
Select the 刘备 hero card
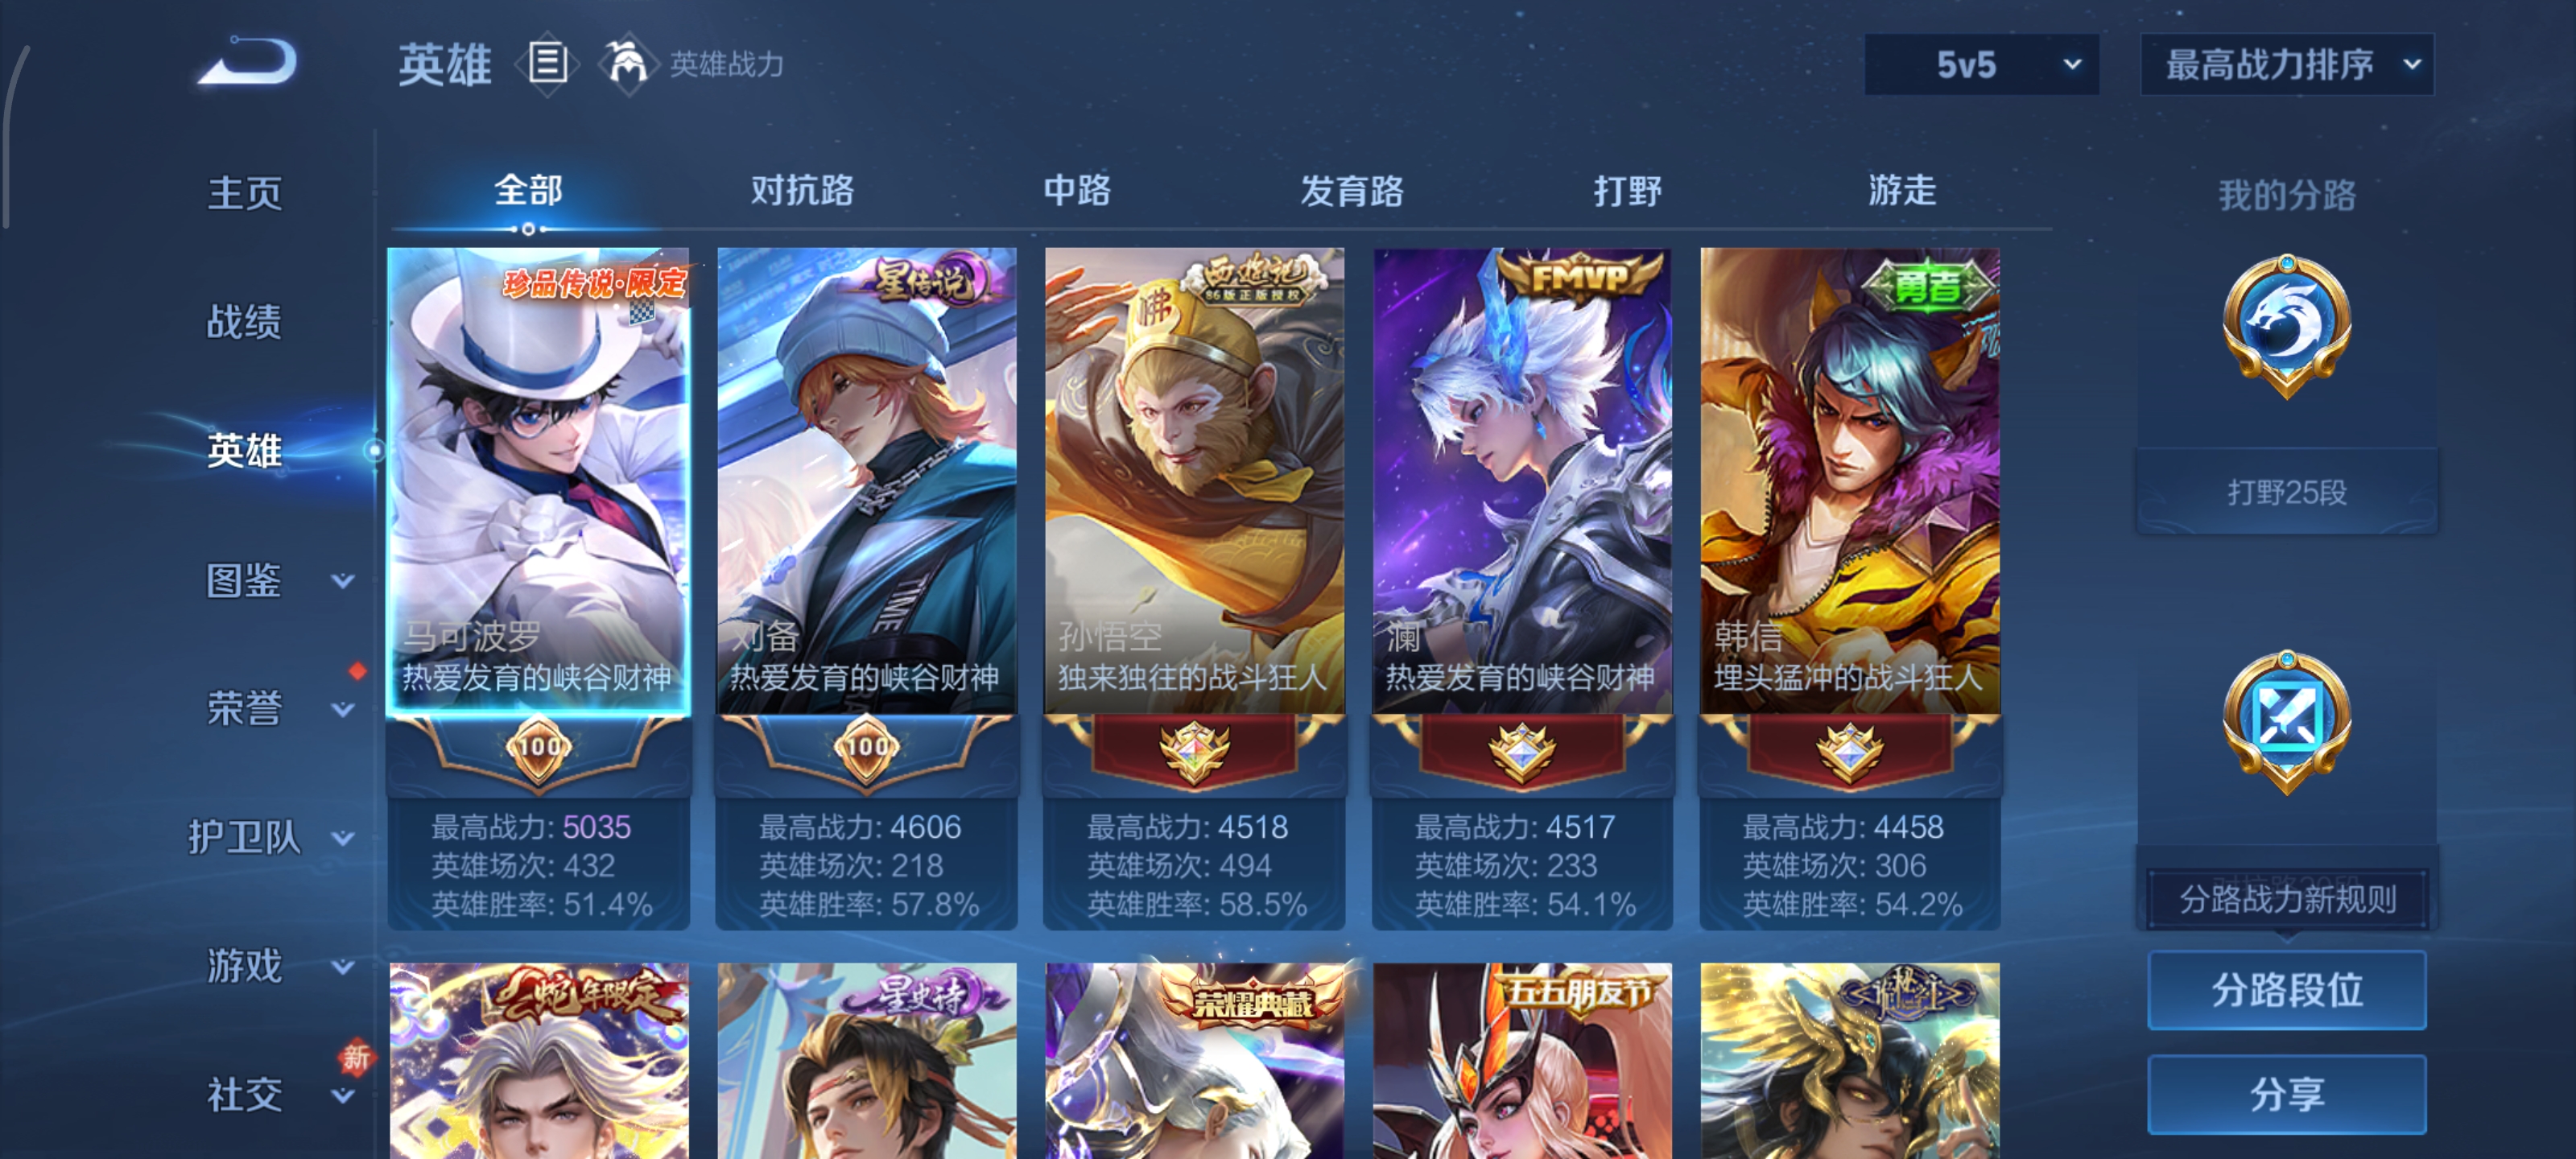pyautogui.click(x=866, y=588)
